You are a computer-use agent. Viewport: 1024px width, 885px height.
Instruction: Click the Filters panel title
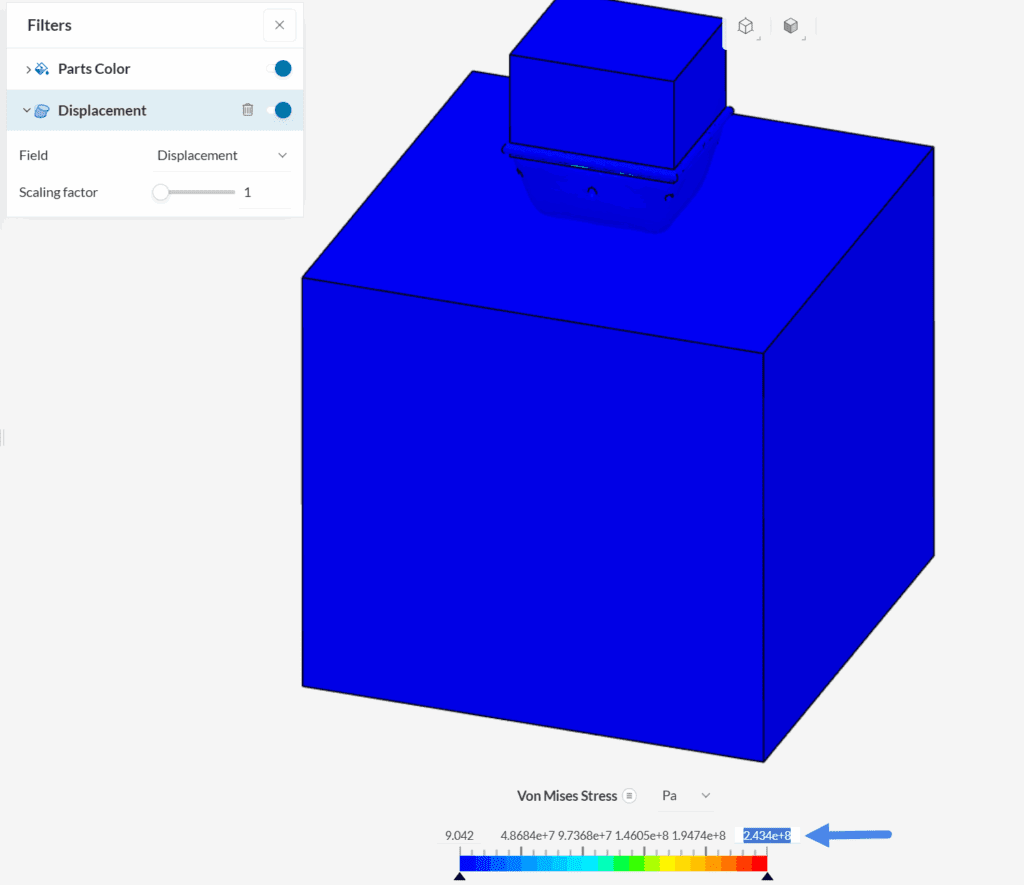click(x=49, y=25)
